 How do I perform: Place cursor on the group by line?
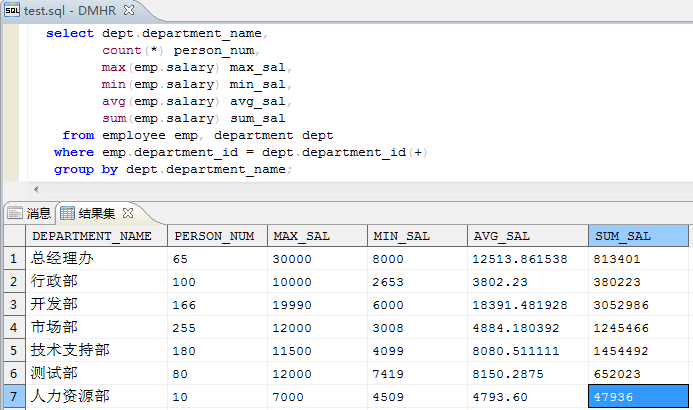[x=172, y=170]
